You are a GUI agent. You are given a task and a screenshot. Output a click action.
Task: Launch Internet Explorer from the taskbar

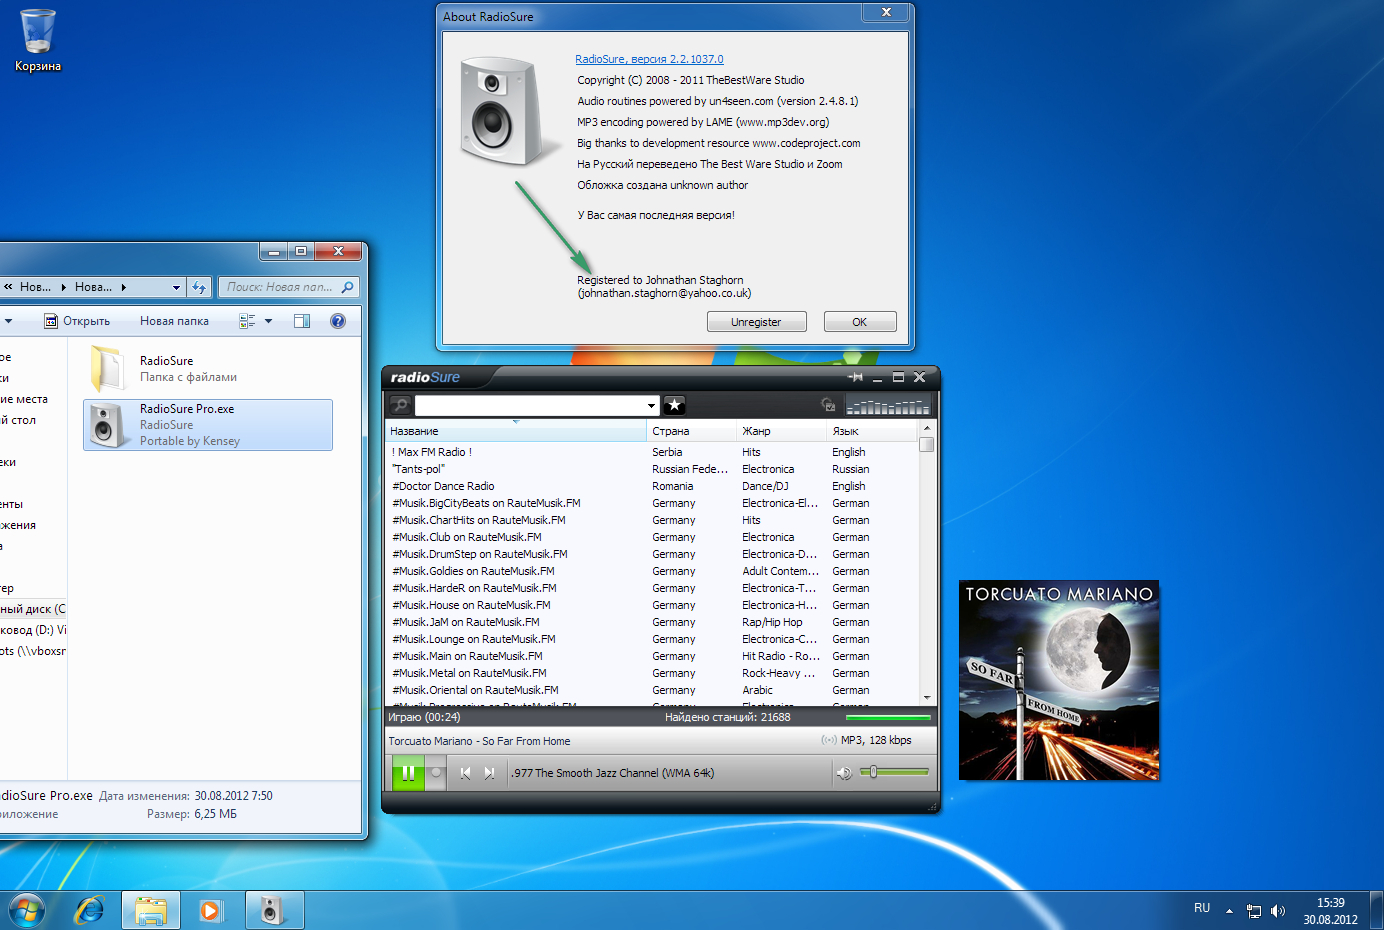(91, 911)
